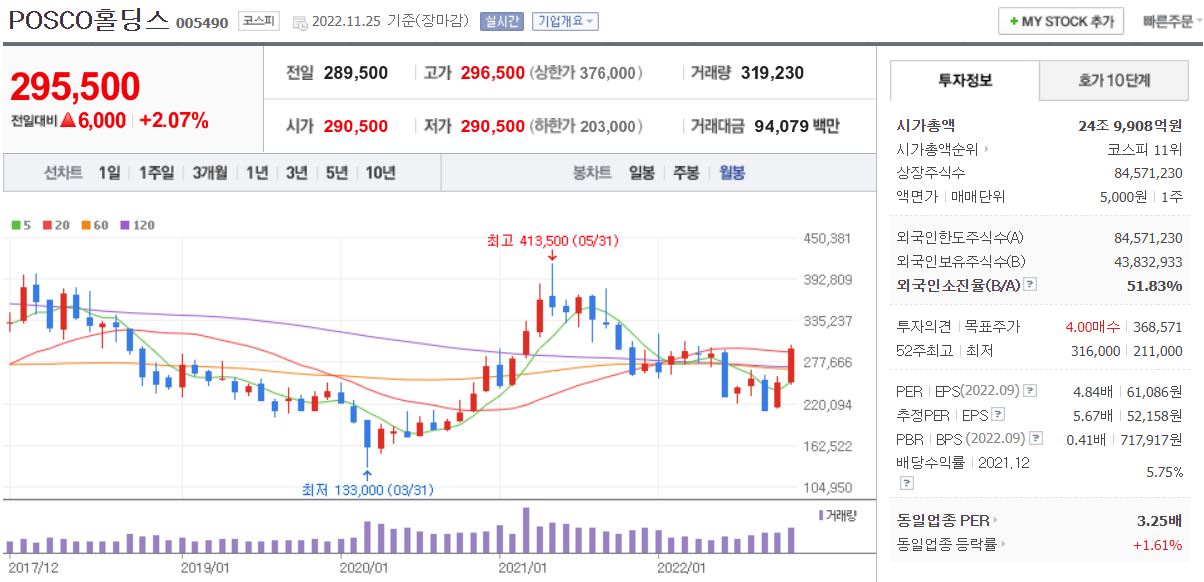Viewport: 1204px width, 582px height.
Task: Click the 최고 413,500 (05/31) chart label
Action: coord(555,241)
